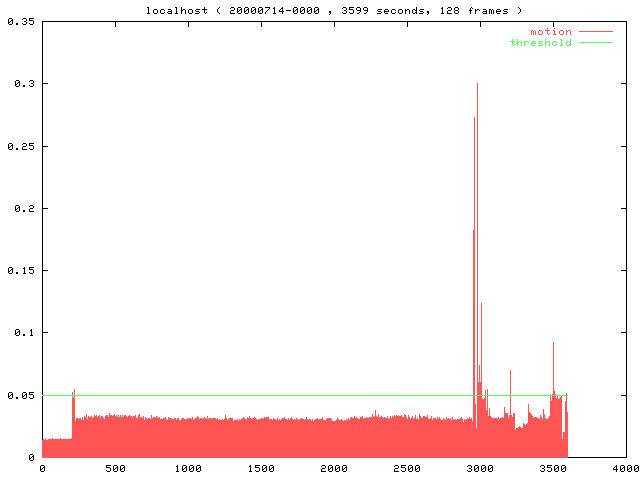
Task: Click the red motion legend line sample
Action: click(x=595, y=32)
